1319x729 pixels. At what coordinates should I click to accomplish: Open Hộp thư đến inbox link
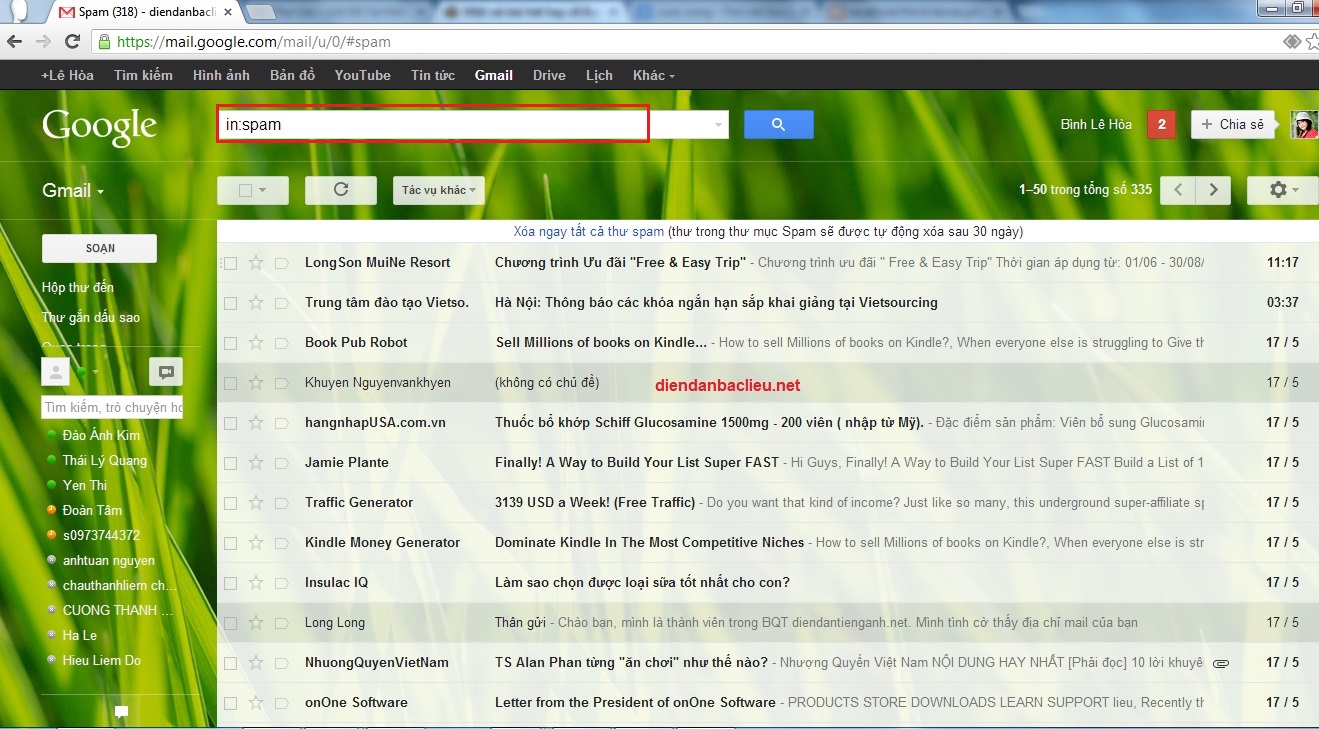click(78, 288)
